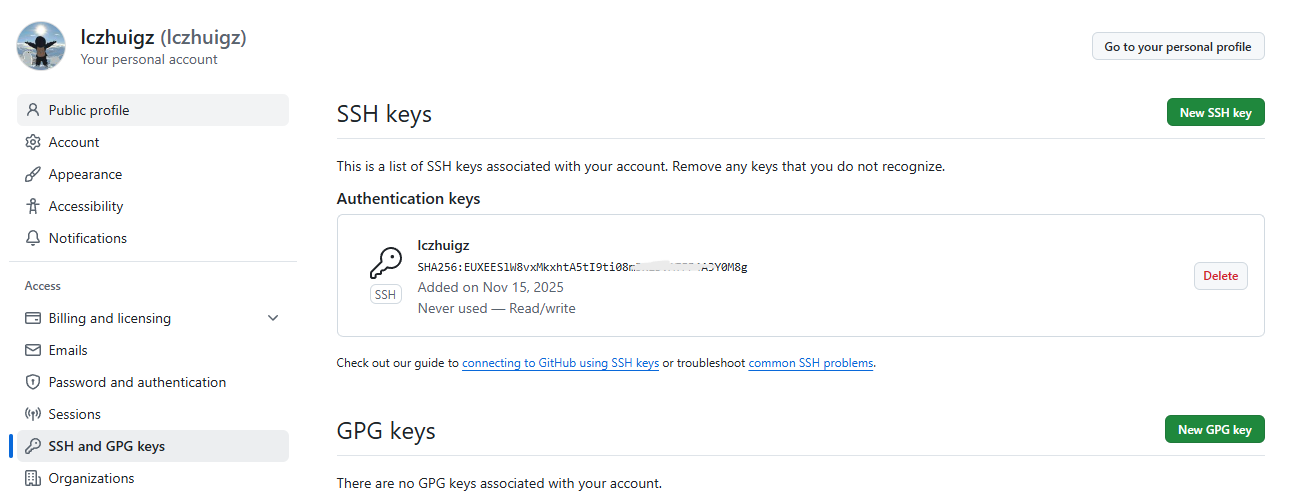This screenshot has width=1312, height=495.
Task: Open the Appearance settings page
Action: (85, 174)
